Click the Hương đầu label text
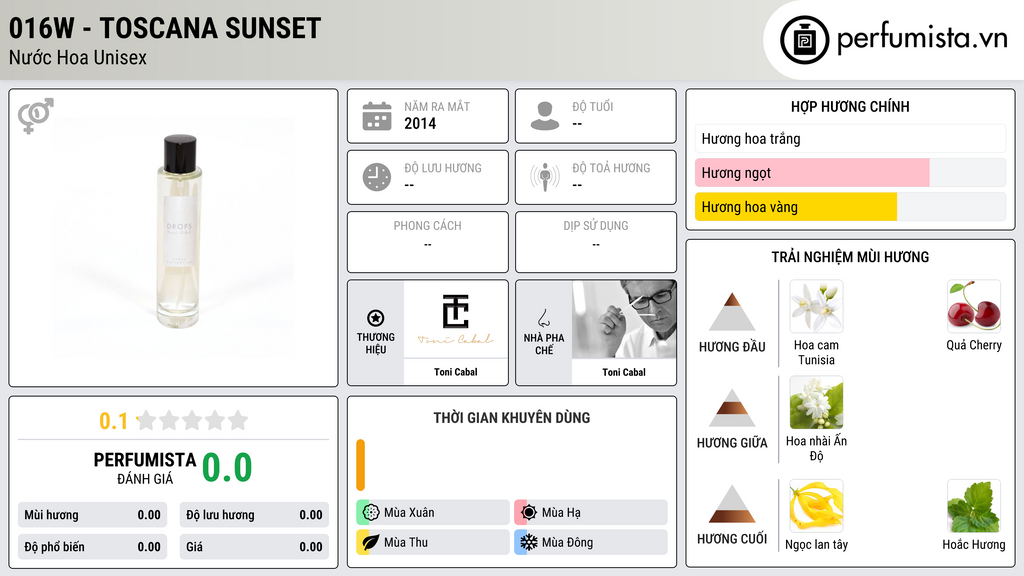 tap(732, 347)
